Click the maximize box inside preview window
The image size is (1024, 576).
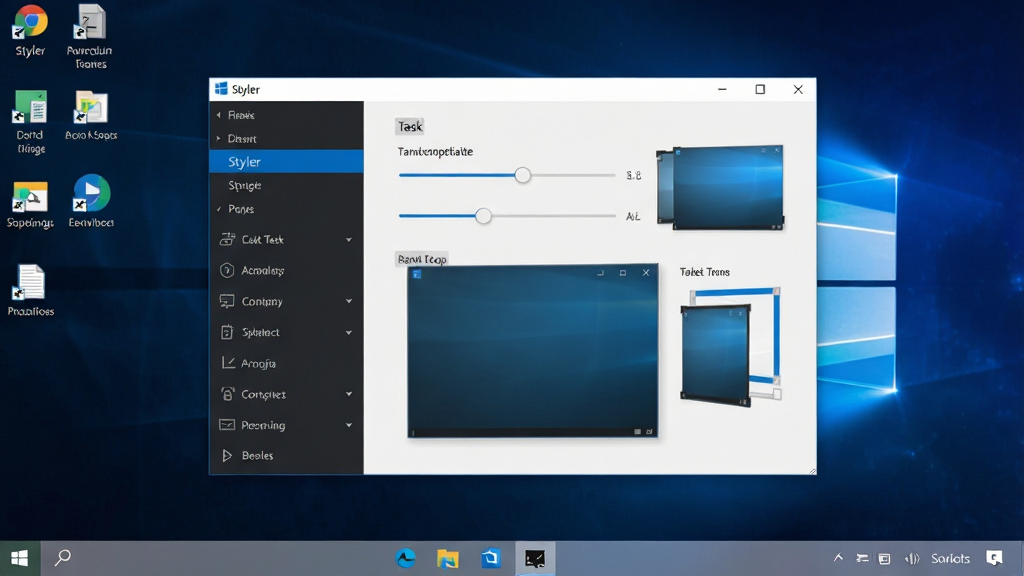click(623, 273)
